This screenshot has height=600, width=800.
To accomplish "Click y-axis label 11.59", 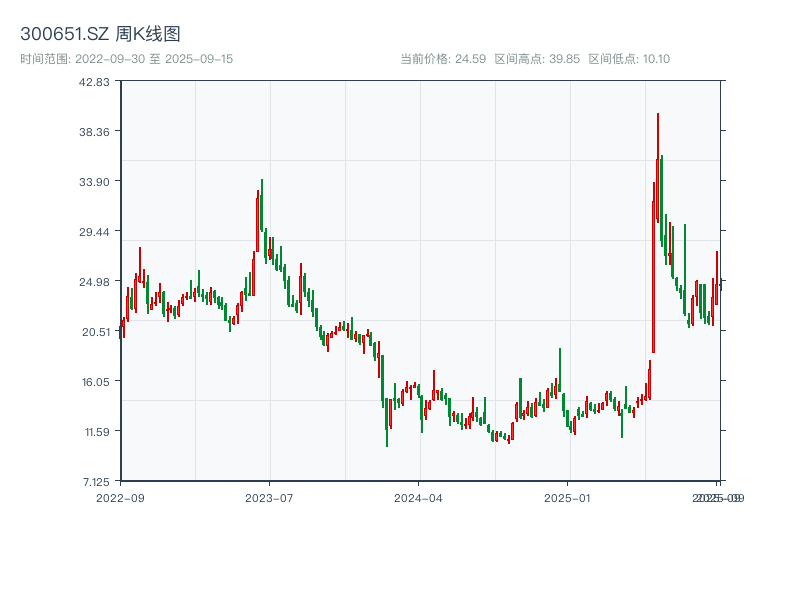I will (x=97, y=432).
